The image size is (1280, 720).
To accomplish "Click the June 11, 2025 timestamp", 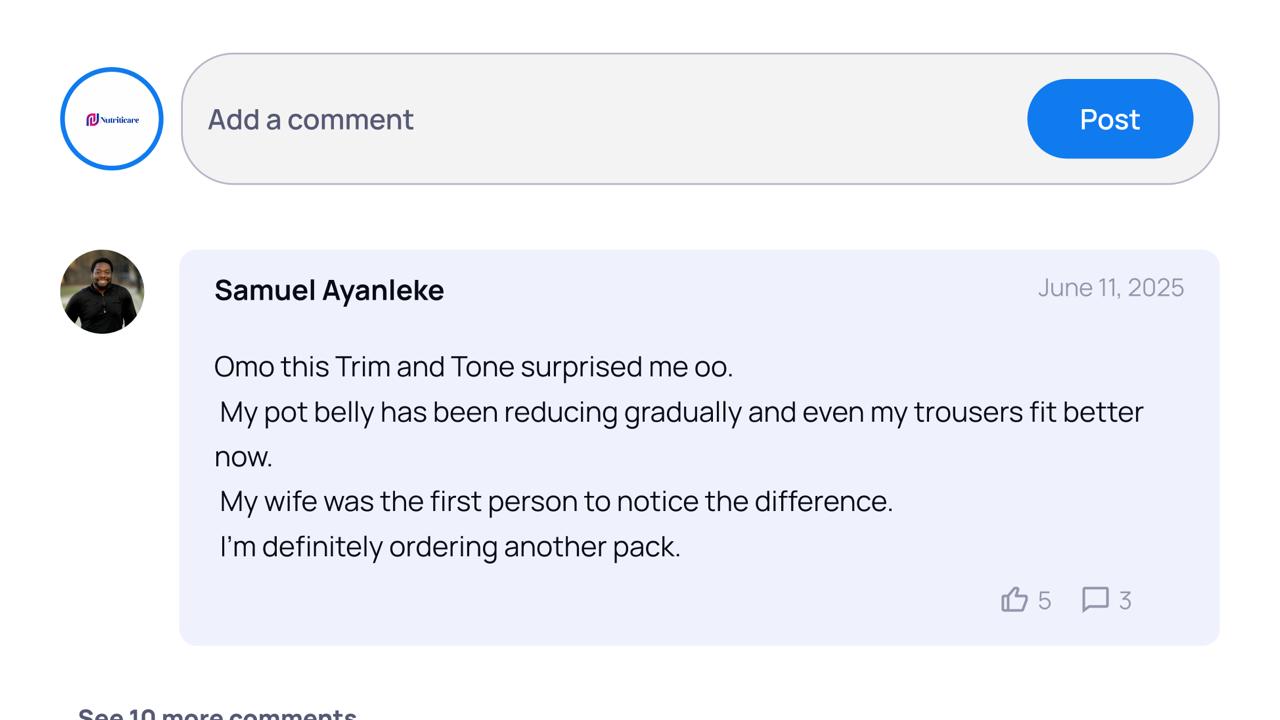I will 1111,288.
